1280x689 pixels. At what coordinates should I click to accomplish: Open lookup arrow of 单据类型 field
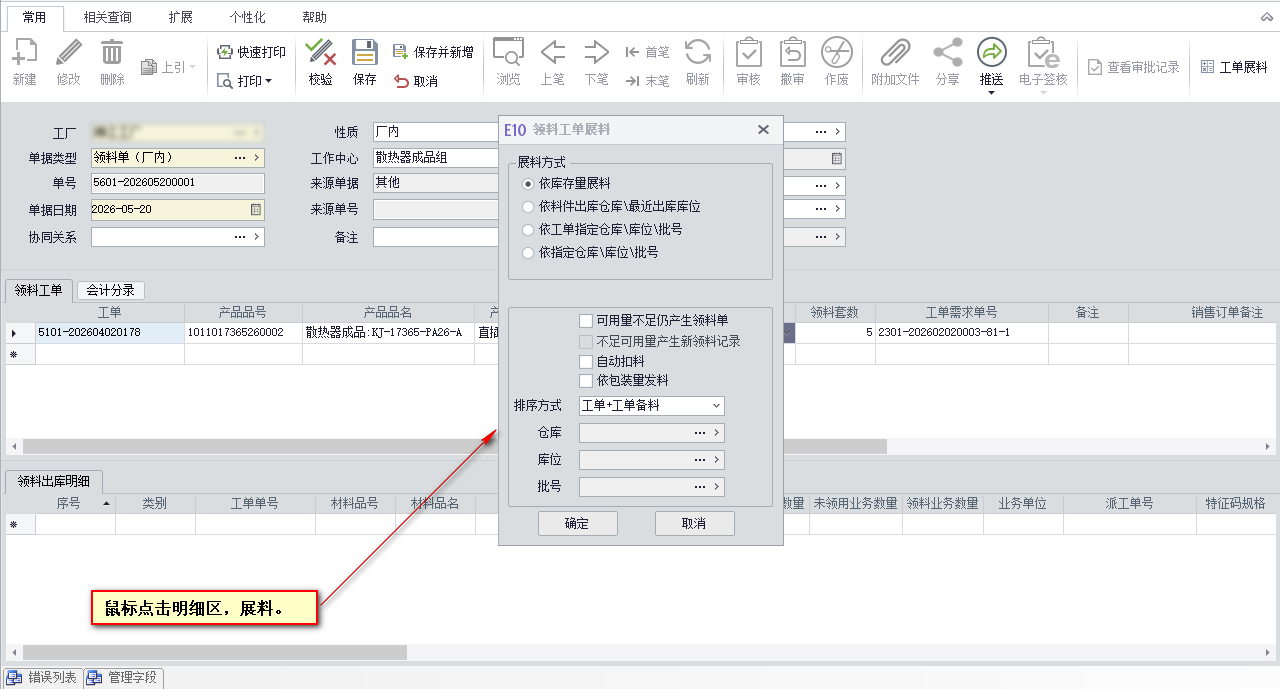[x=257, y=158]
